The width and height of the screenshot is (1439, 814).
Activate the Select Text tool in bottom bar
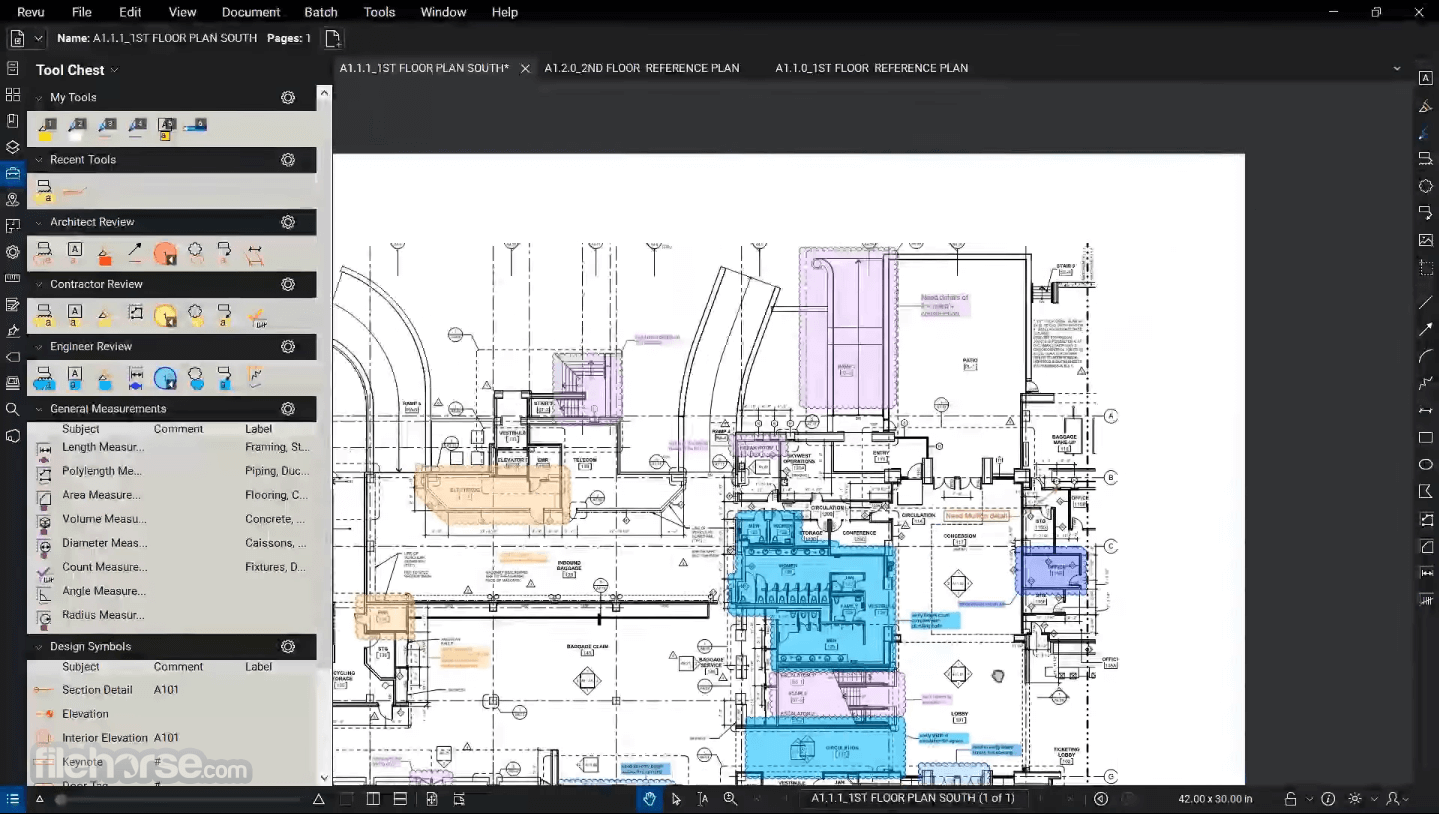click(703, 798)
